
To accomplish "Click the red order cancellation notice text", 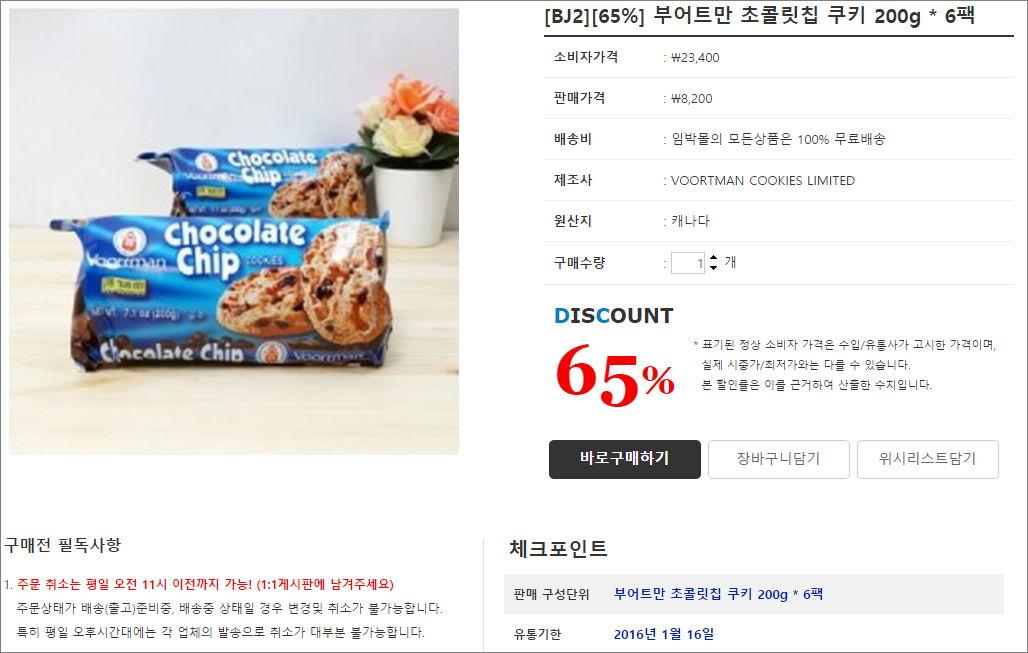I will [x=205, y=584].
